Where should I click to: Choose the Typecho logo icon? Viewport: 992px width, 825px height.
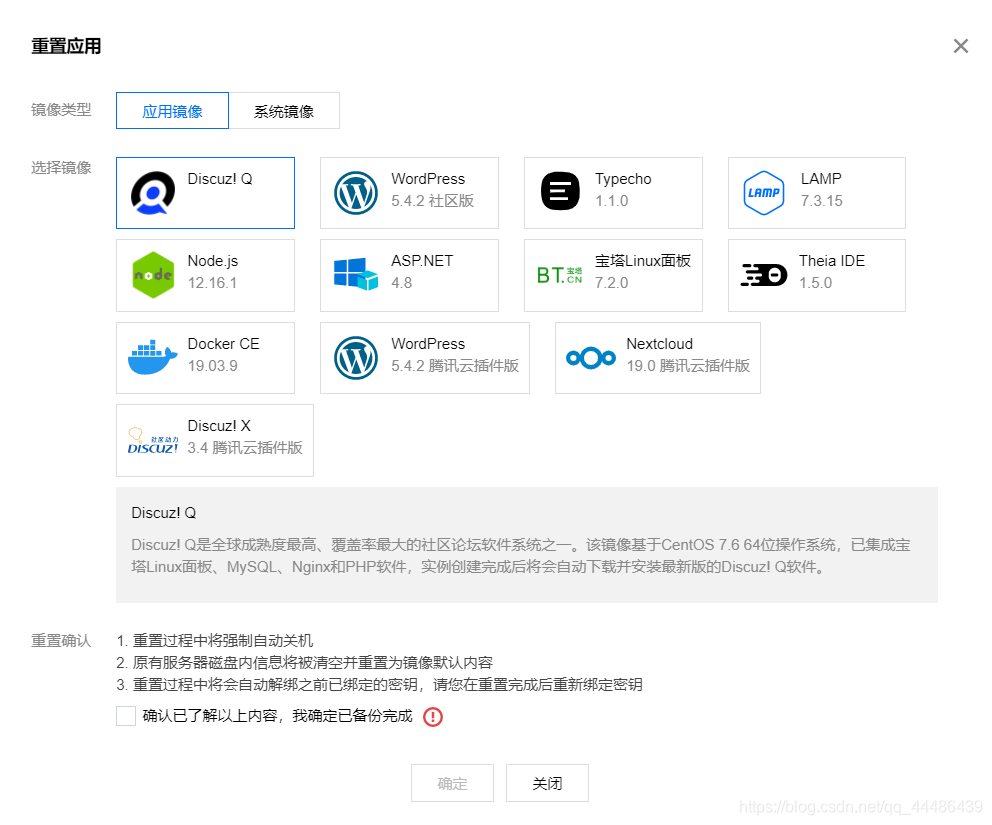coord(560,191)
